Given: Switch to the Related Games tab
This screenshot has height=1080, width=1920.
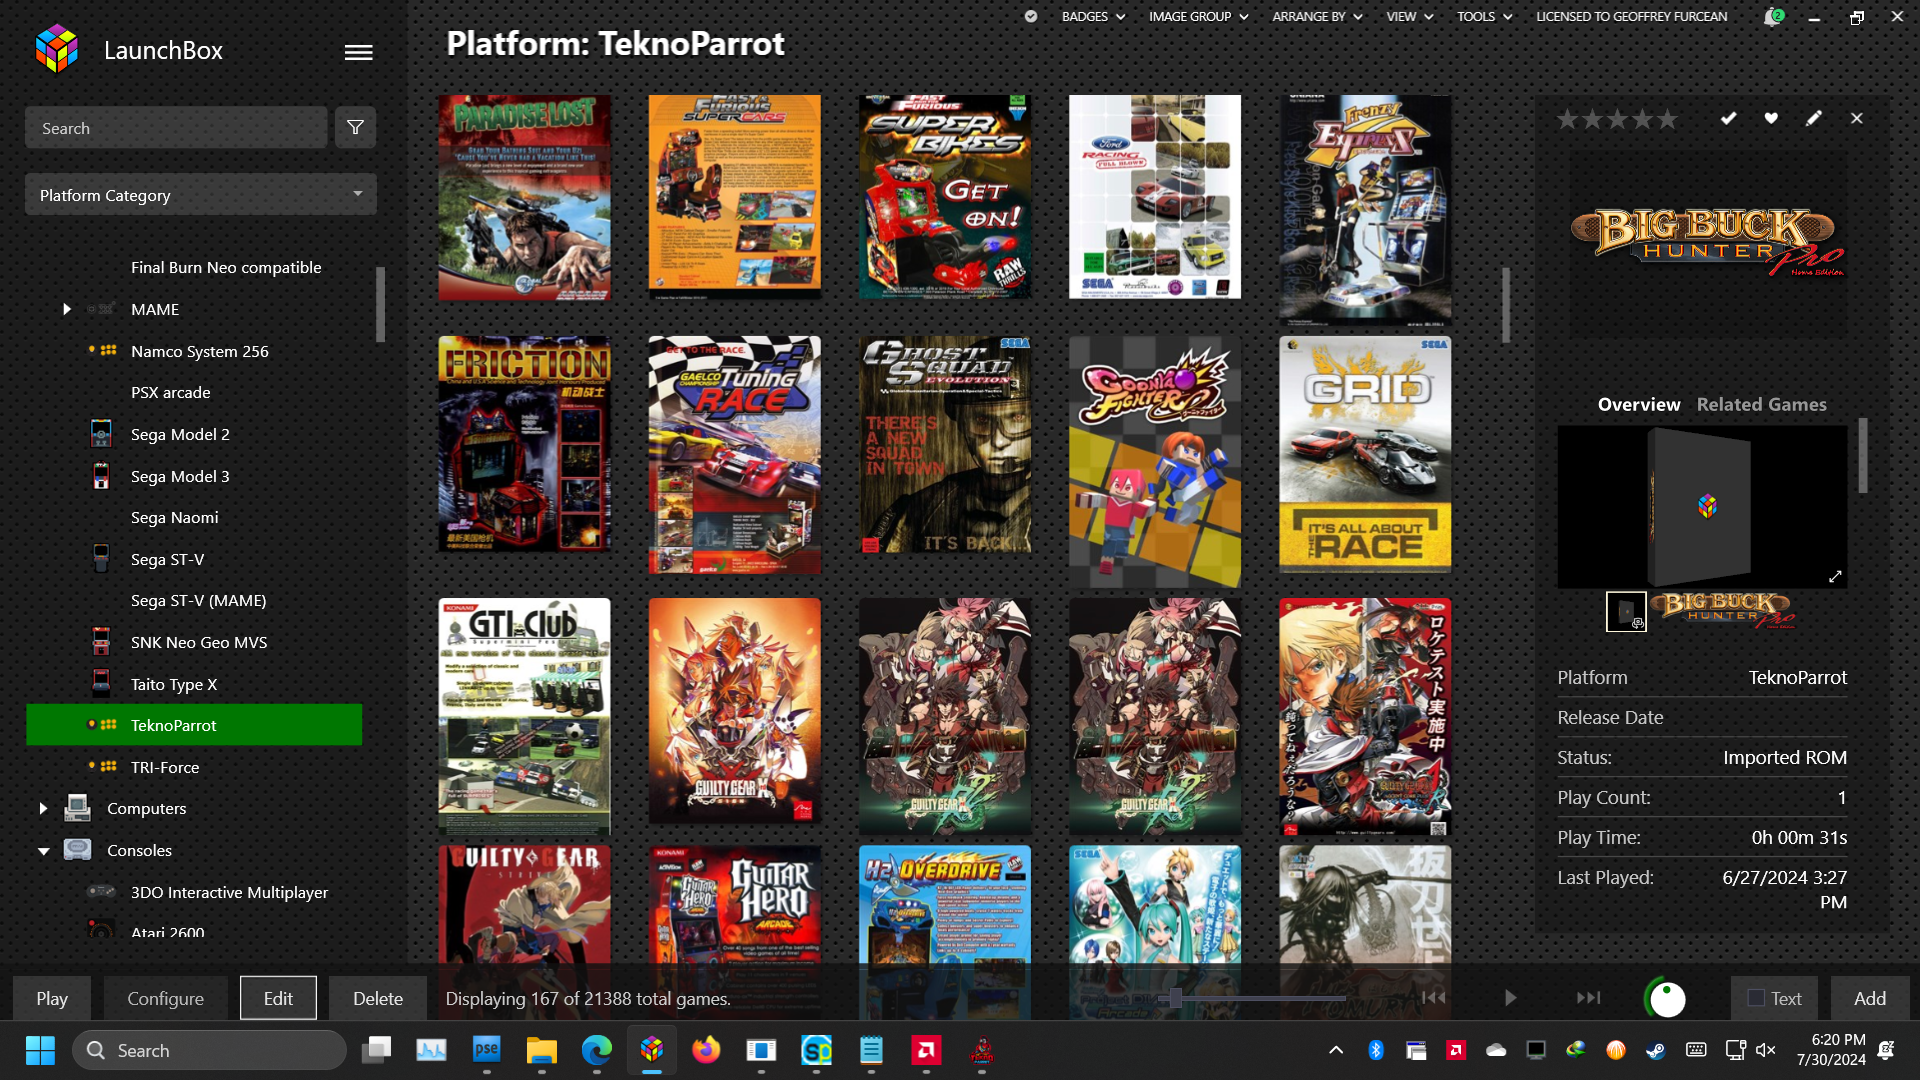Looking at the screenshot, I should click(x=1761, y=404).
